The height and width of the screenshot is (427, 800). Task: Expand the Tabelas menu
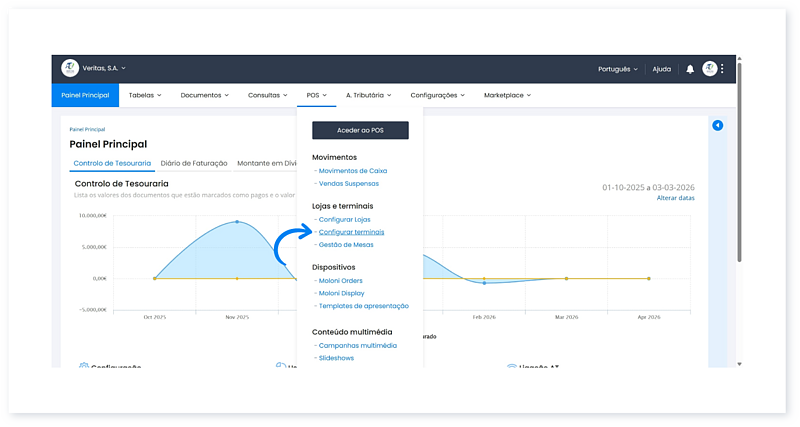point(149,95)
